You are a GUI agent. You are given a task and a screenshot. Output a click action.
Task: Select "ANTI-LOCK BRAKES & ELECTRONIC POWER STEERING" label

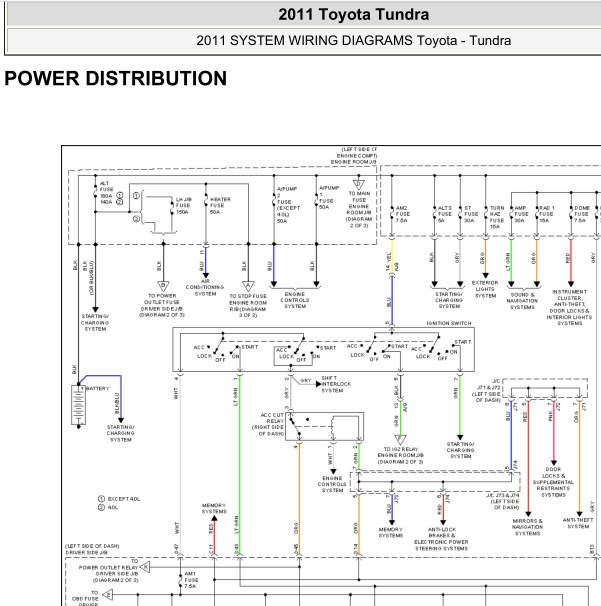click(x=441, y=539)
